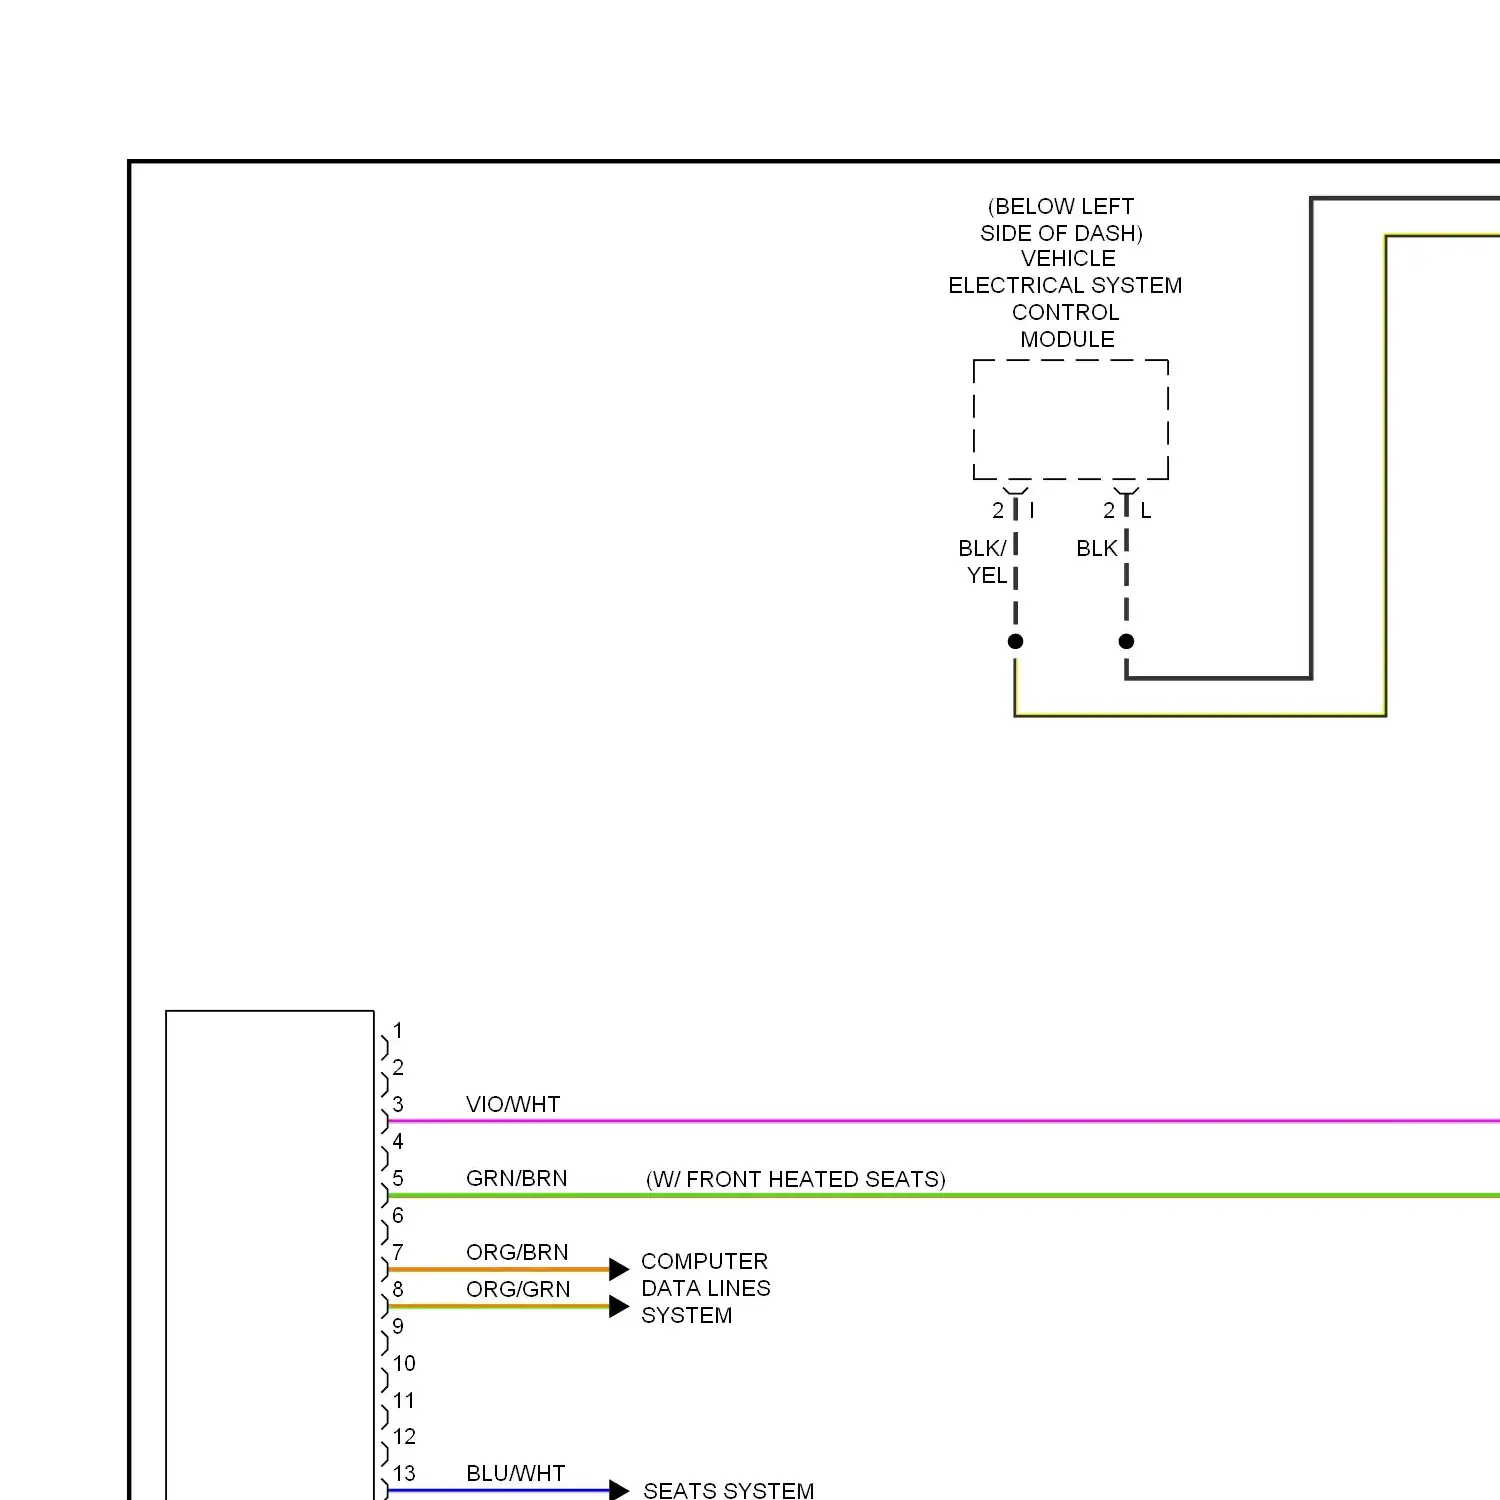1500x1500 pixels.
Task: Click the BLK/YEL wire label
Action: coord(983,562)
